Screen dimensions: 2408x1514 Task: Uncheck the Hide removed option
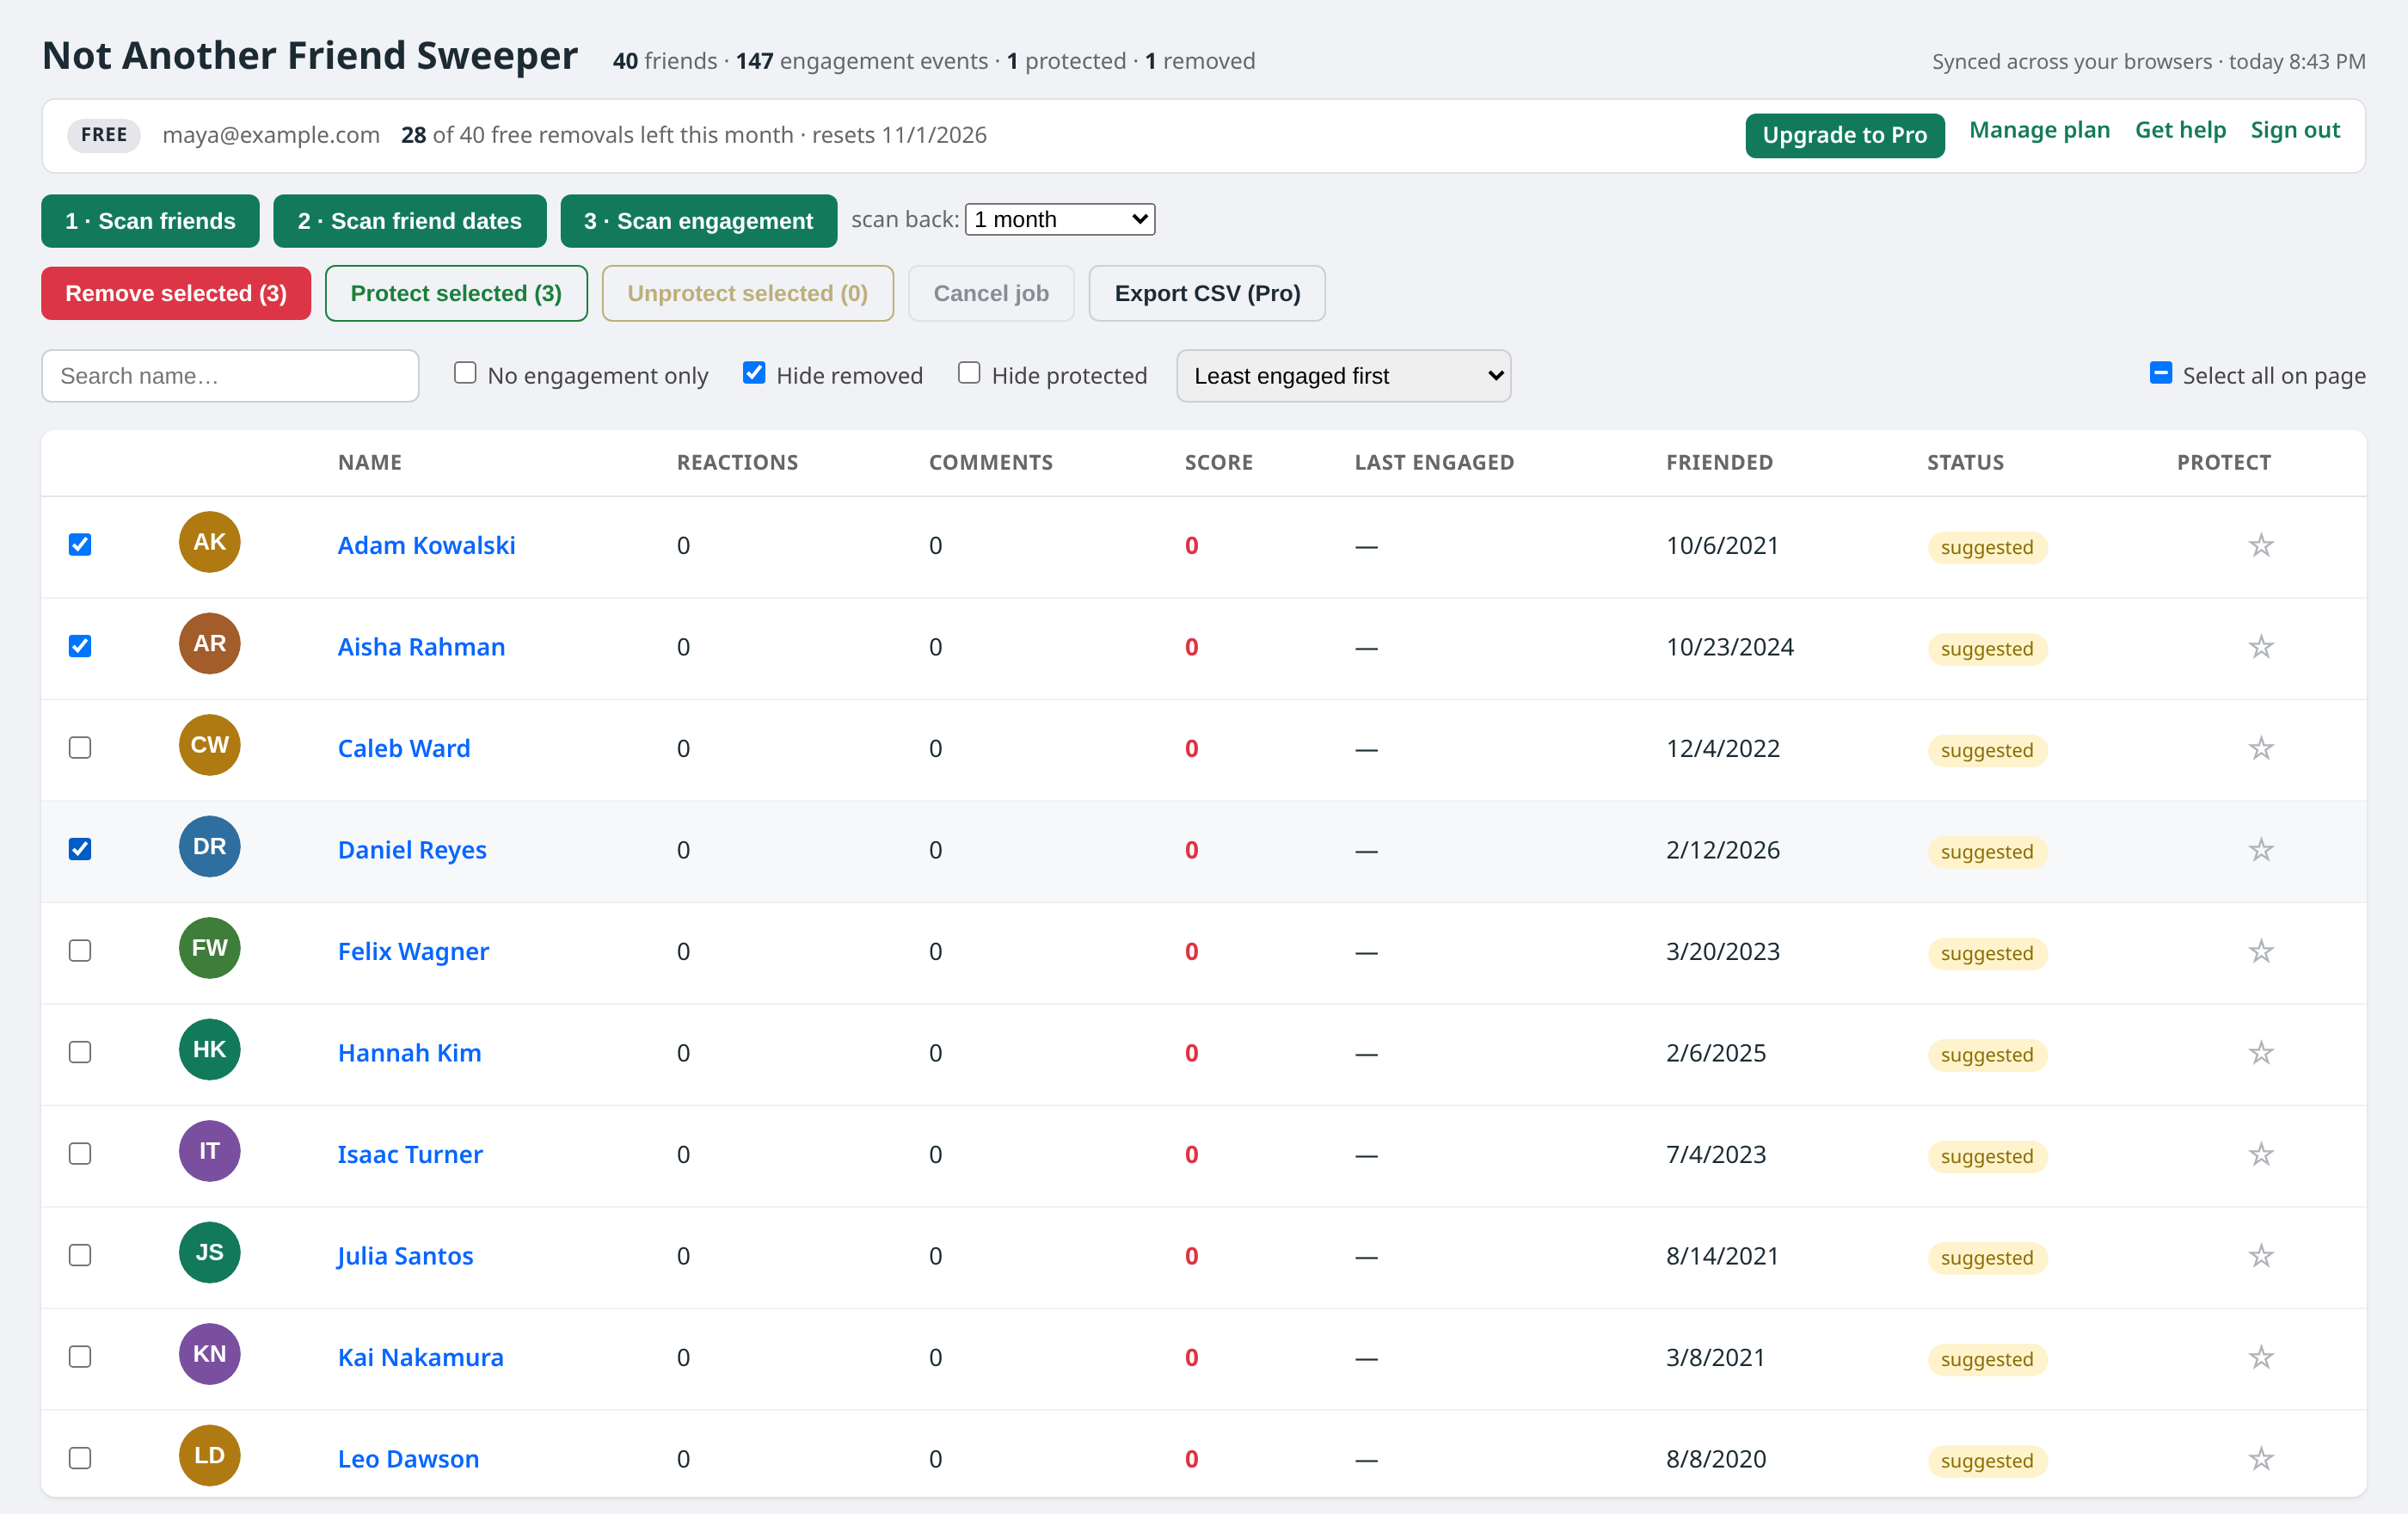[754, 373]
